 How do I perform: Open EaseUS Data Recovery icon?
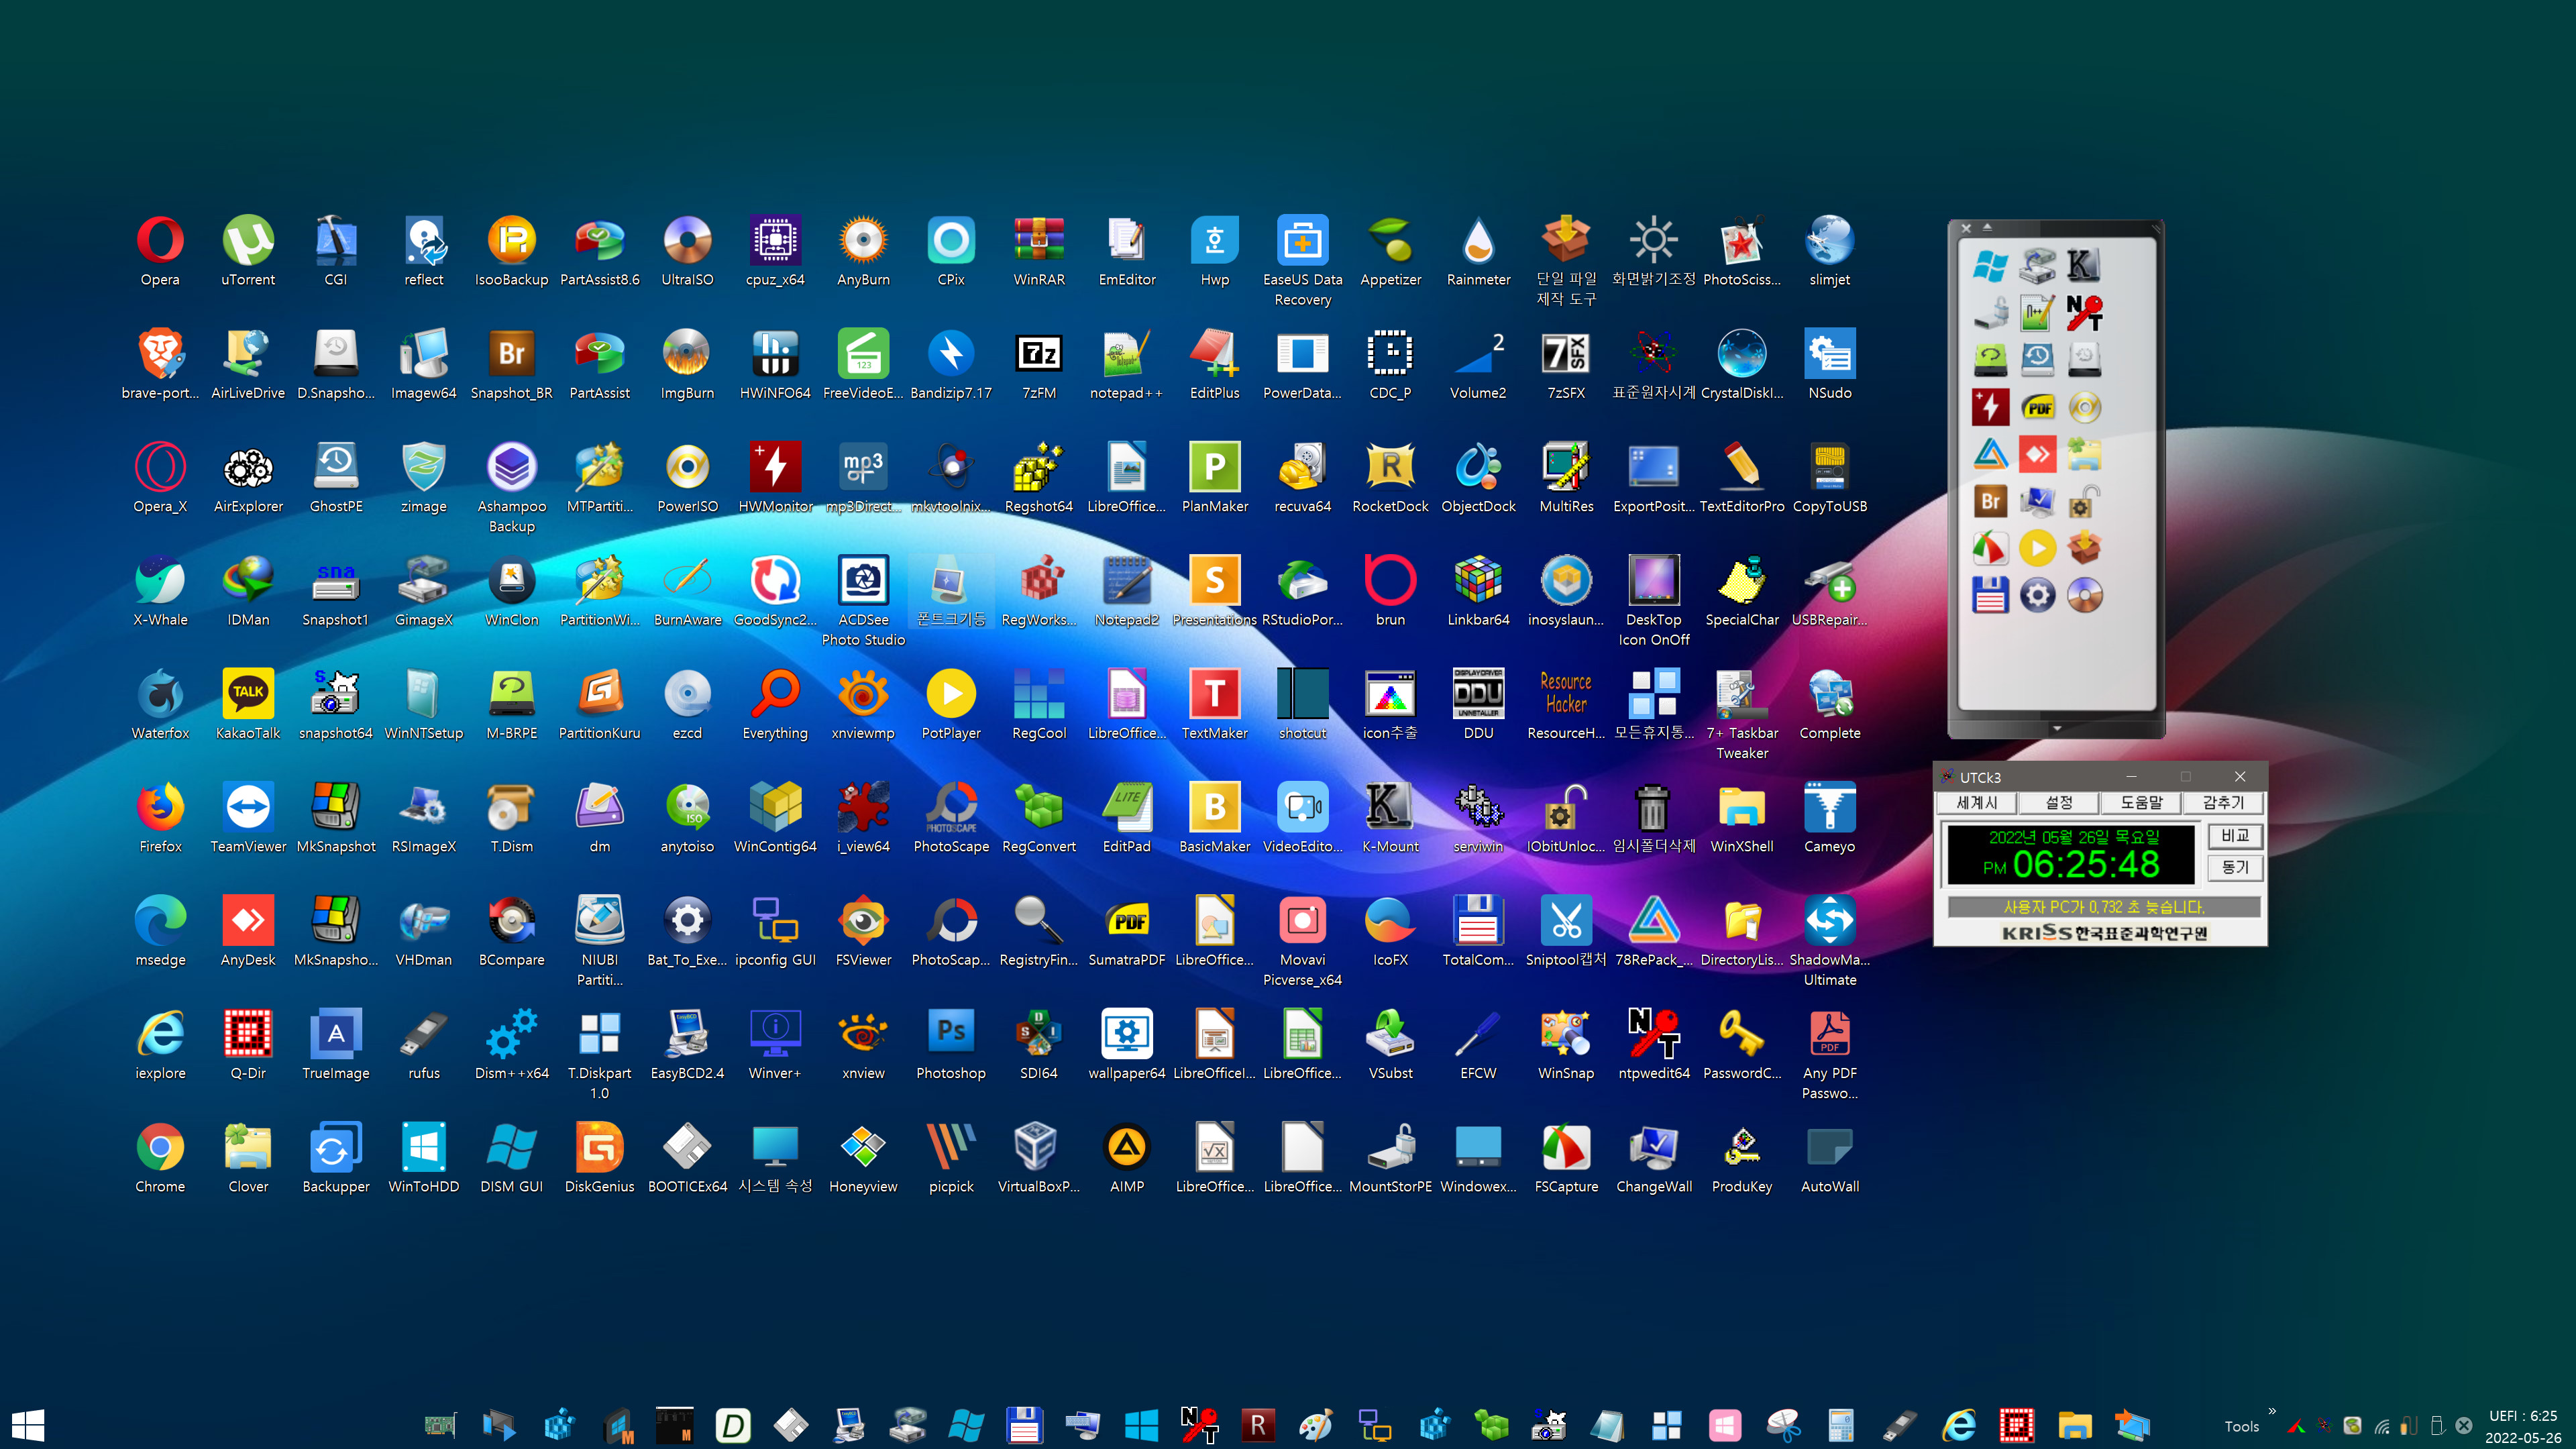click(1302, 260)
